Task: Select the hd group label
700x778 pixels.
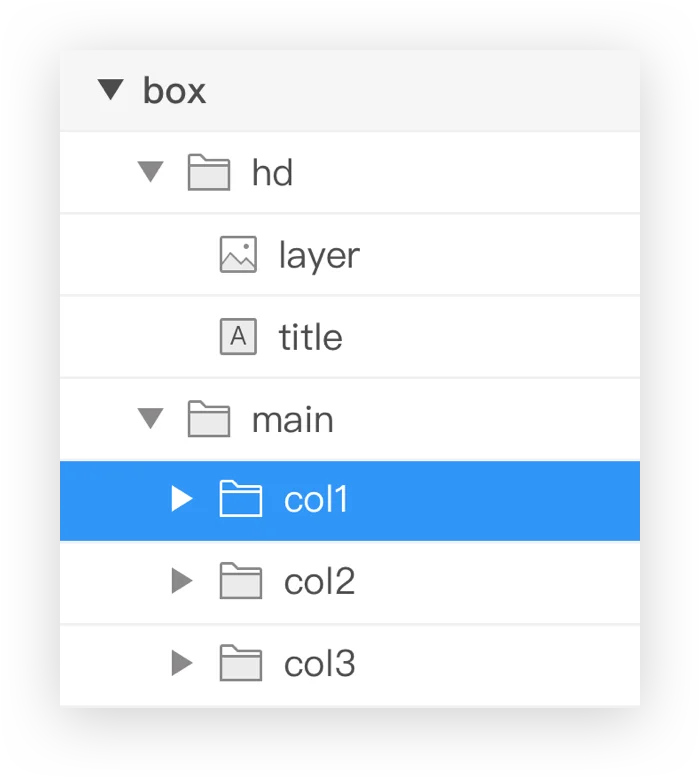Action: pos(272,174)
